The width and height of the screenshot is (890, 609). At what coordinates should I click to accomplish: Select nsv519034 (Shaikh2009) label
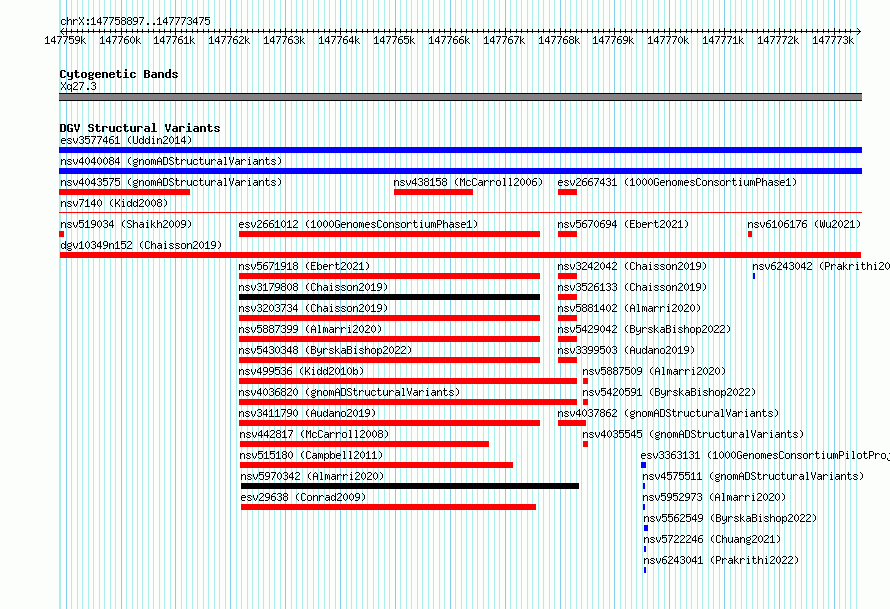126,224
